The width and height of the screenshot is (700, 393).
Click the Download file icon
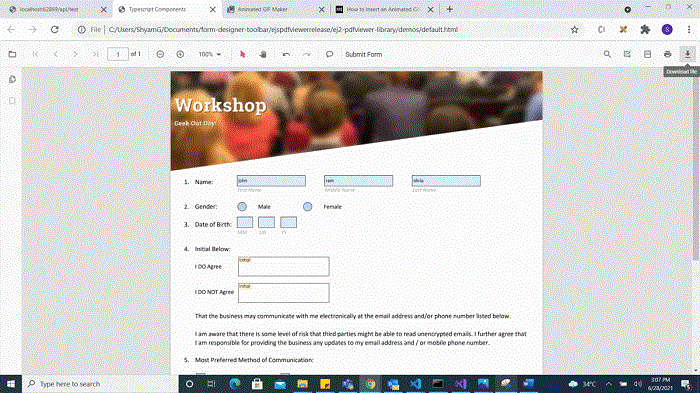[688, 54]
